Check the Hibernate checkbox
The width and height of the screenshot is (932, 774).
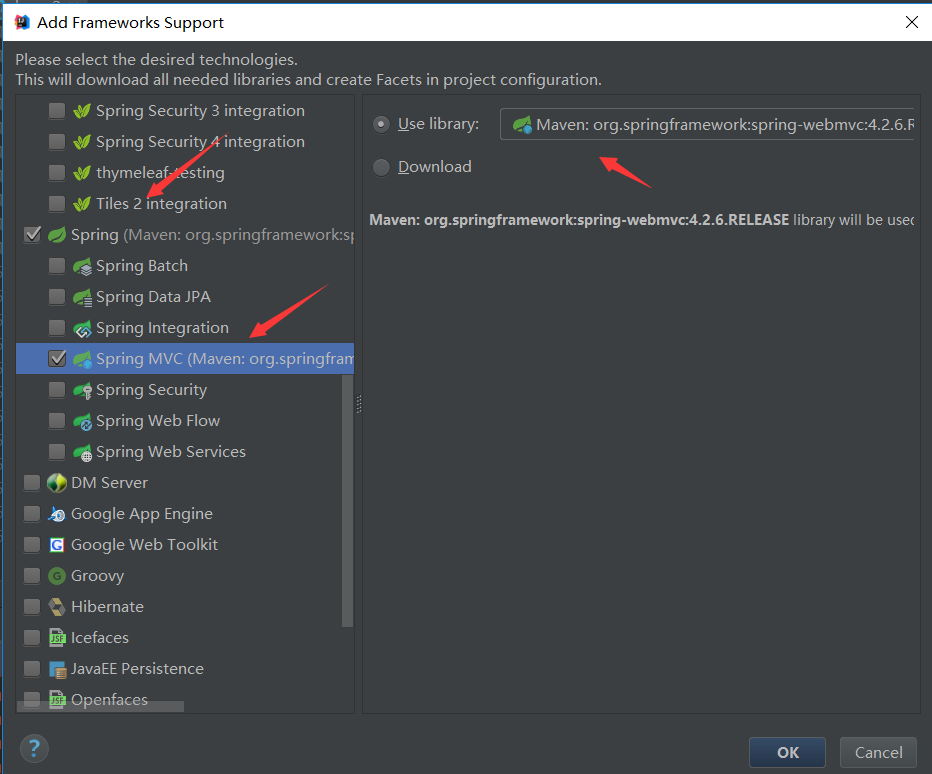point(32,606)
